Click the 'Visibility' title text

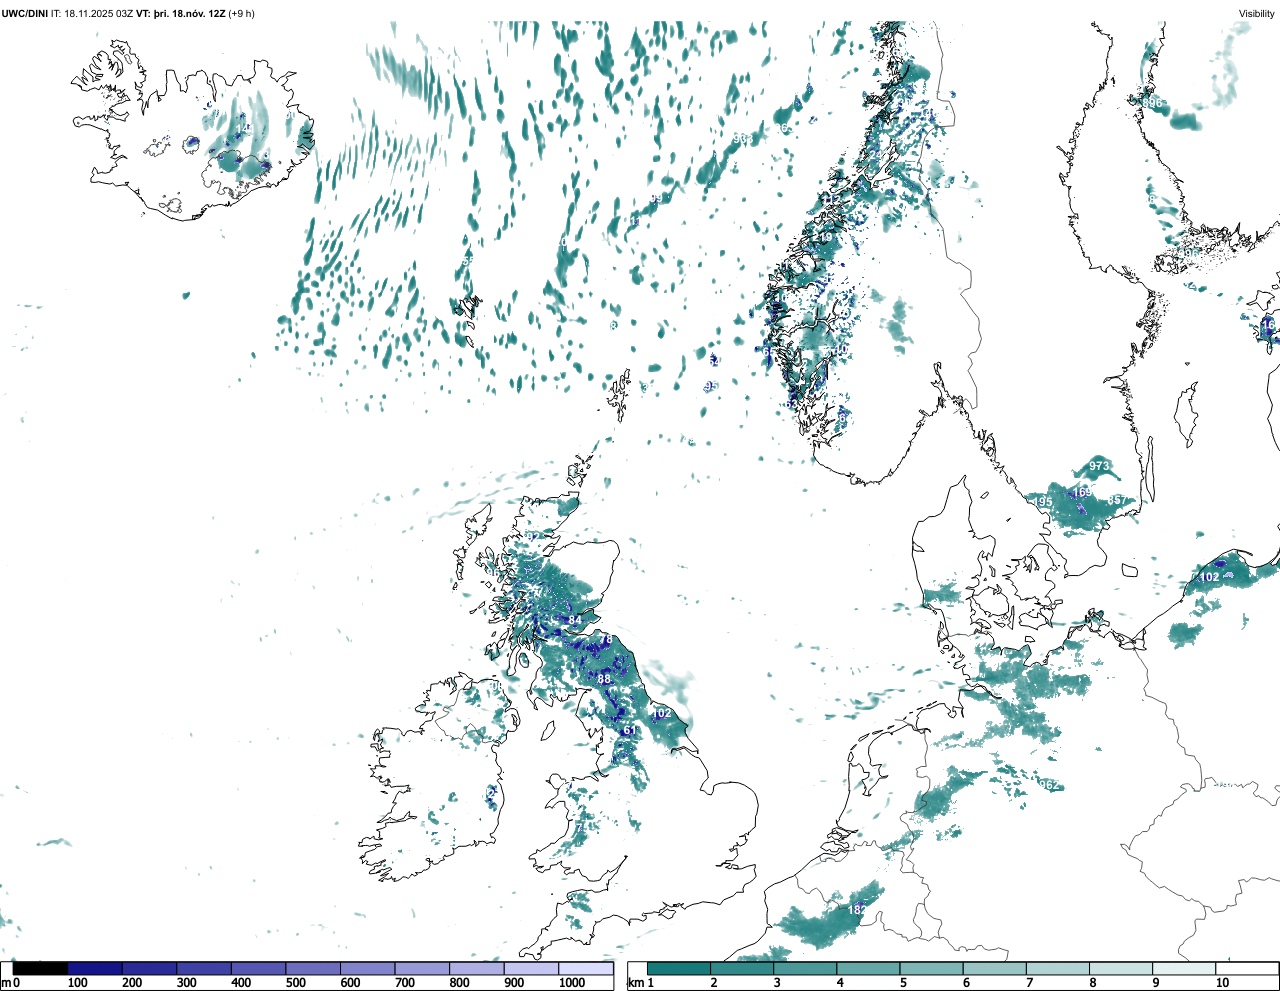(x=1256, y=14)
